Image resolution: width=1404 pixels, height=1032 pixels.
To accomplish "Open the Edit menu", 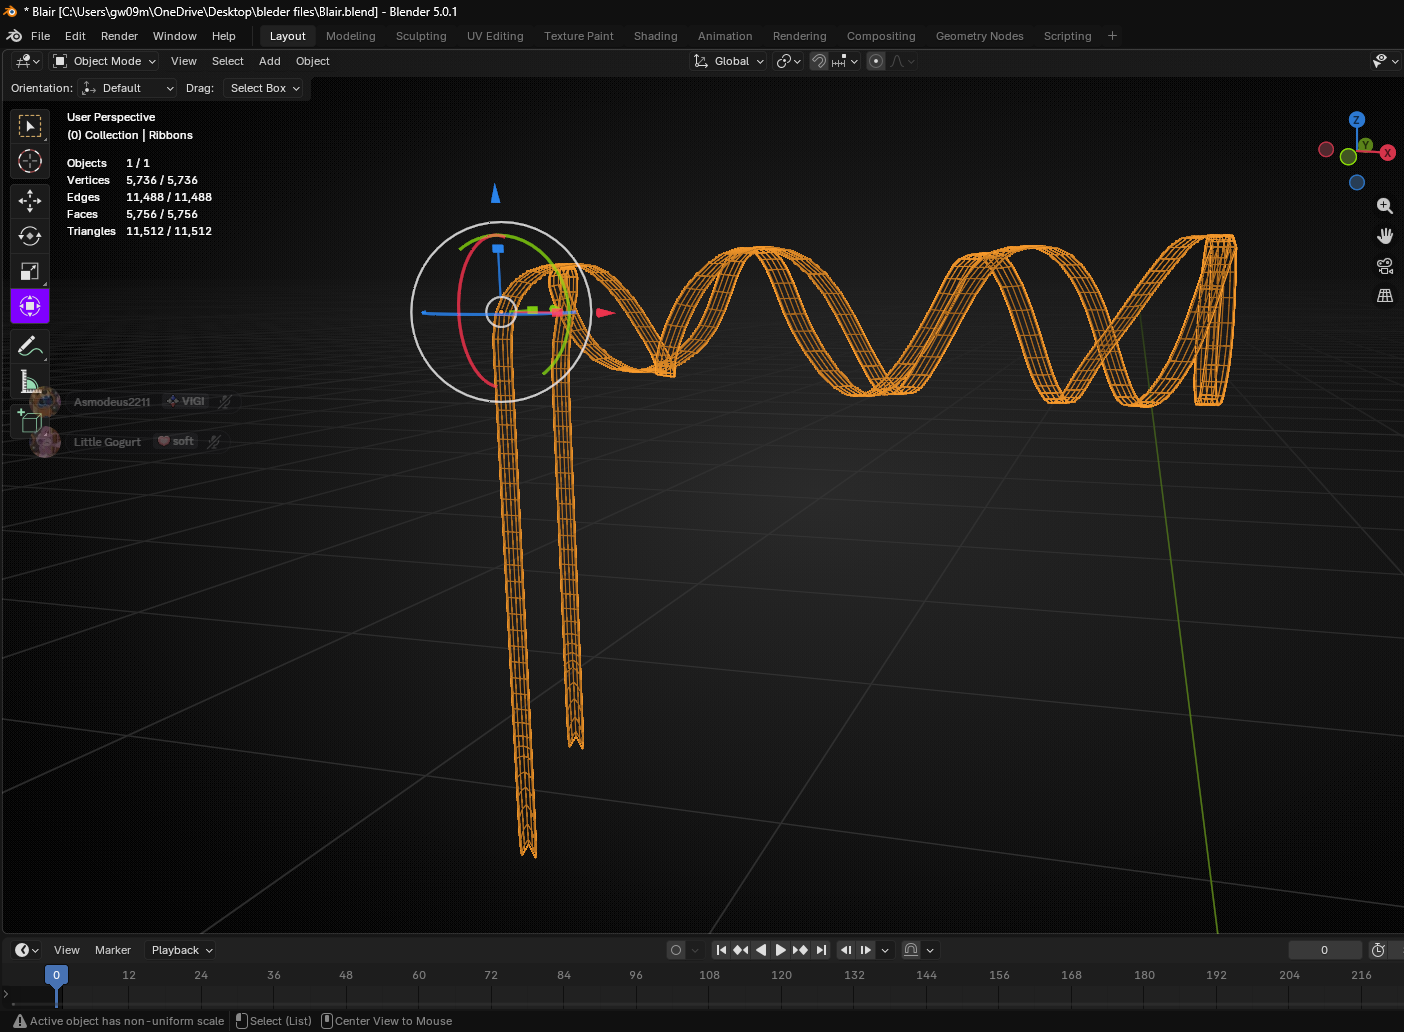I will [x=75, y=36].
